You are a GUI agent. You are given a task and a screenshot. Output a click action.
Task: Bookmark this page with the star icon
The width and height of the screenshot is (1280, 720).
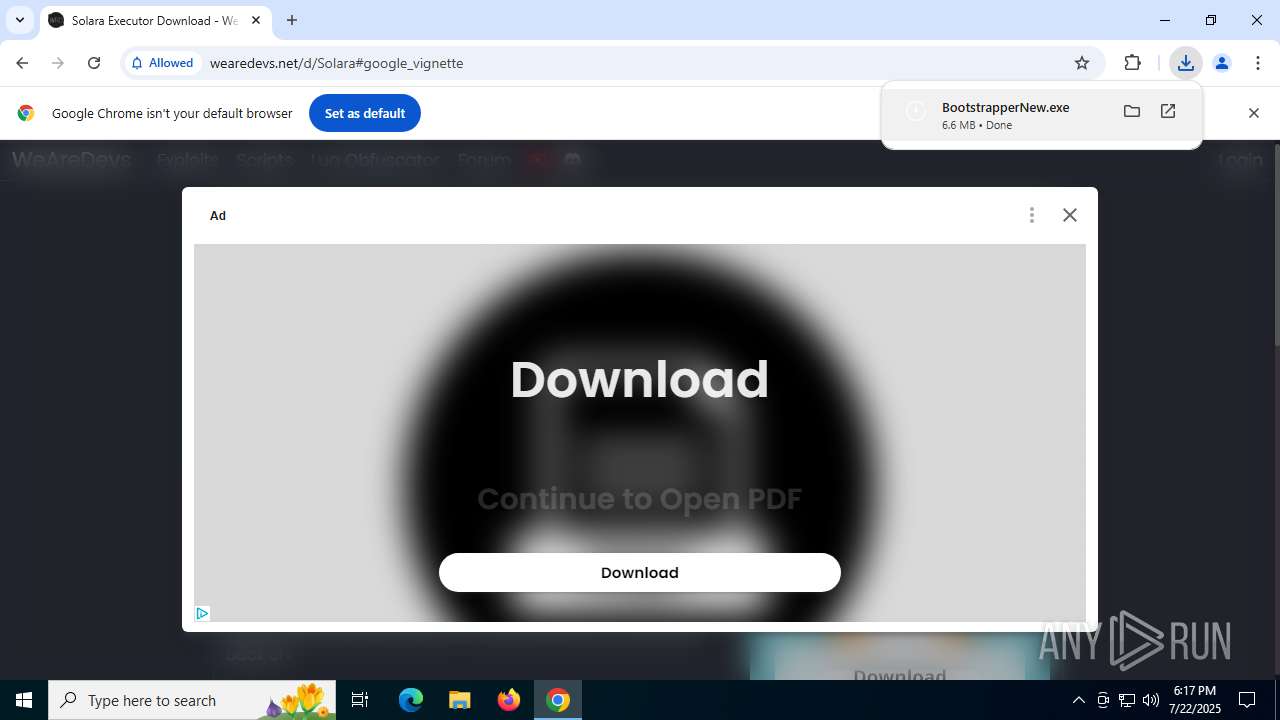click(x=1082, y=63)
